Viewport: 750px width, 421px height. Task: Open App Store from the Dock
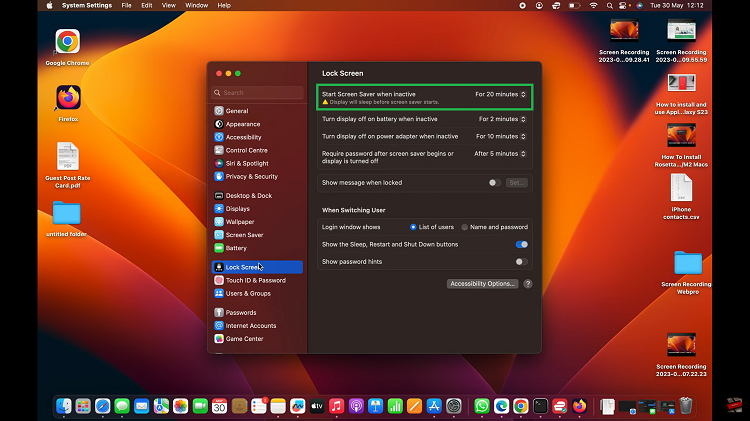pyautogui.click(x=434, y=406)
